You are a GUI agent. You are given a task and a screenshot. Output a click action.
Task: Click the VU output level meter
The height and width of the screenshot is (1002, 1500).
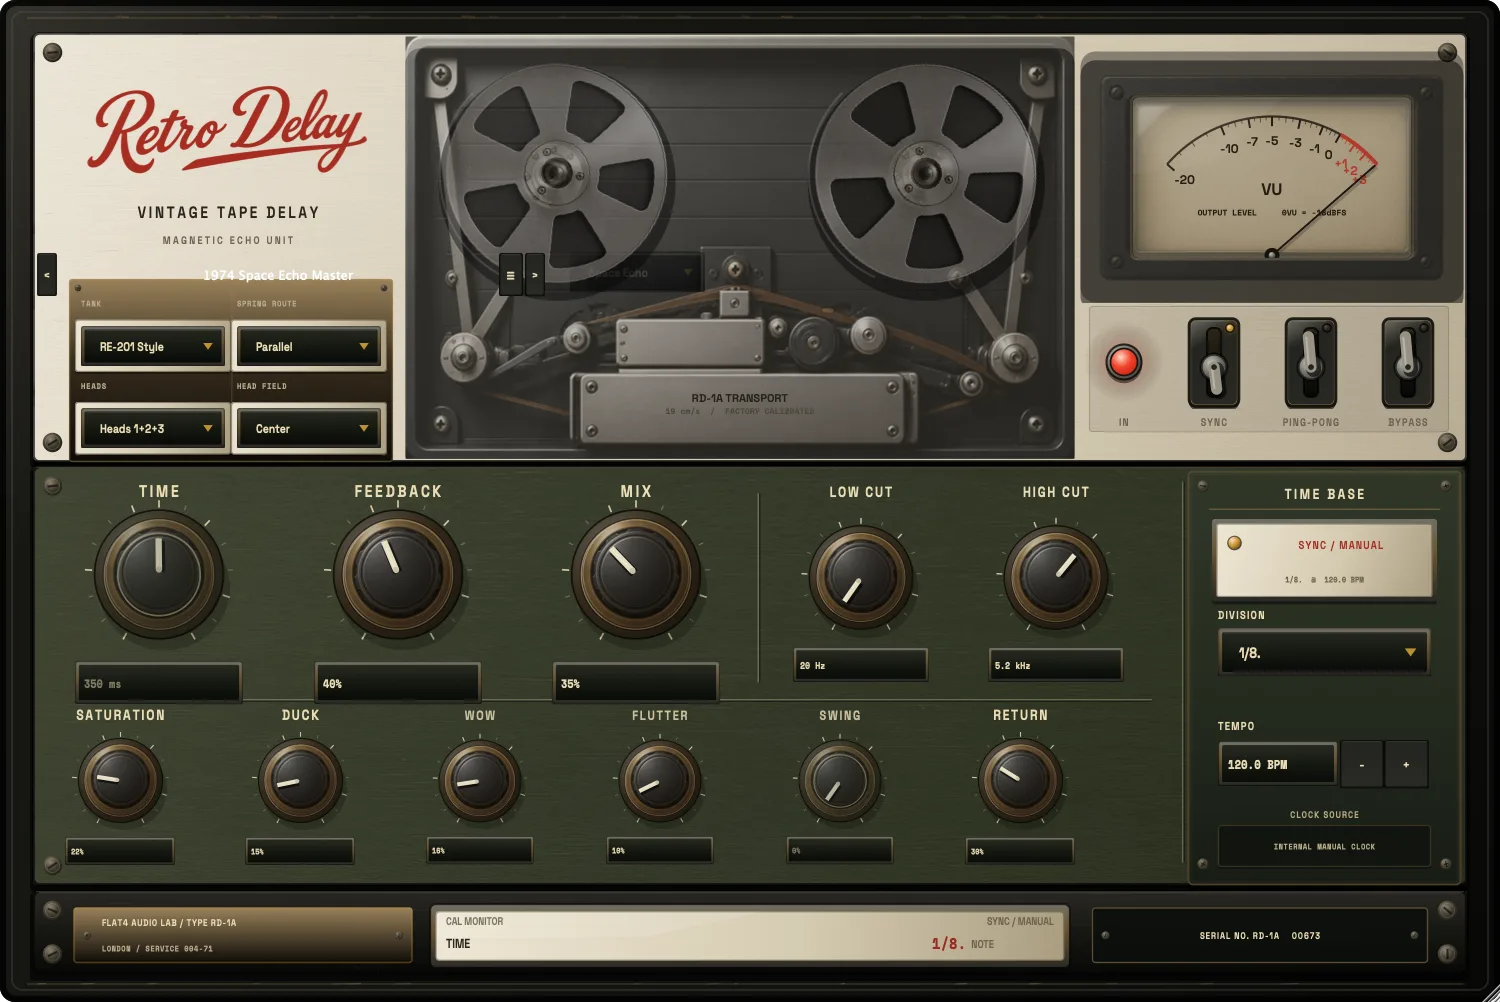click(x=1271, y=180)
